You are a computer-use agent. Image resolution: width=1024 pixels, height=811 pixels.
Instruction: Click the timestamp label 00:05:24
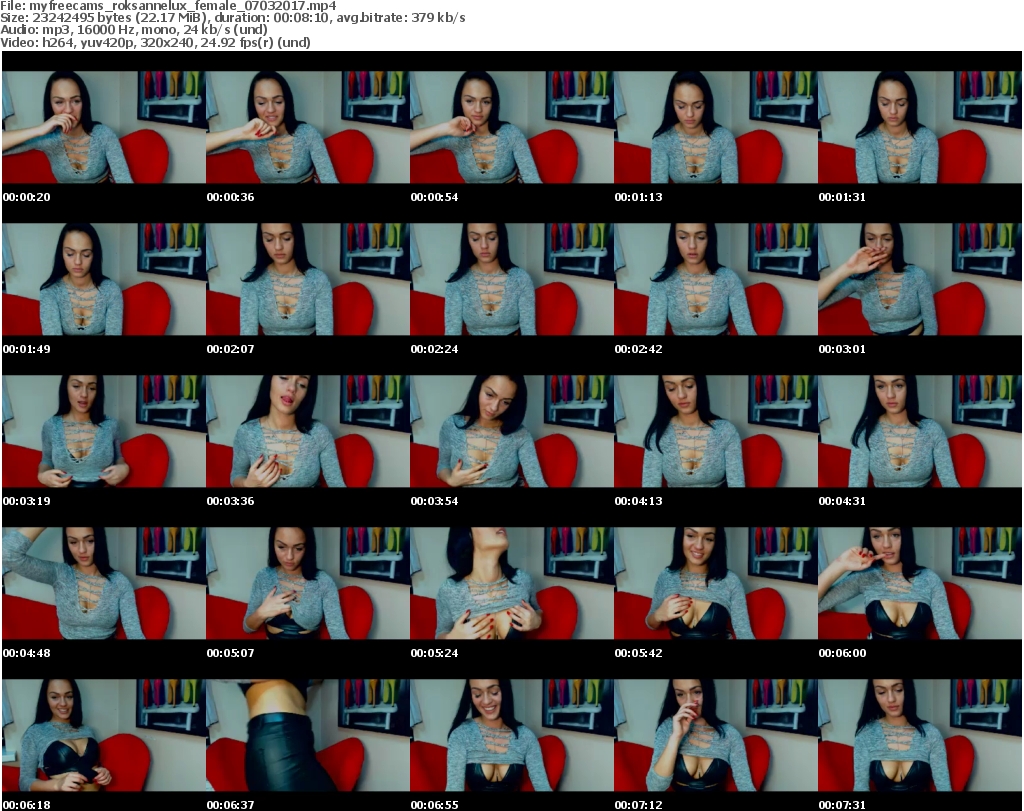434,654
